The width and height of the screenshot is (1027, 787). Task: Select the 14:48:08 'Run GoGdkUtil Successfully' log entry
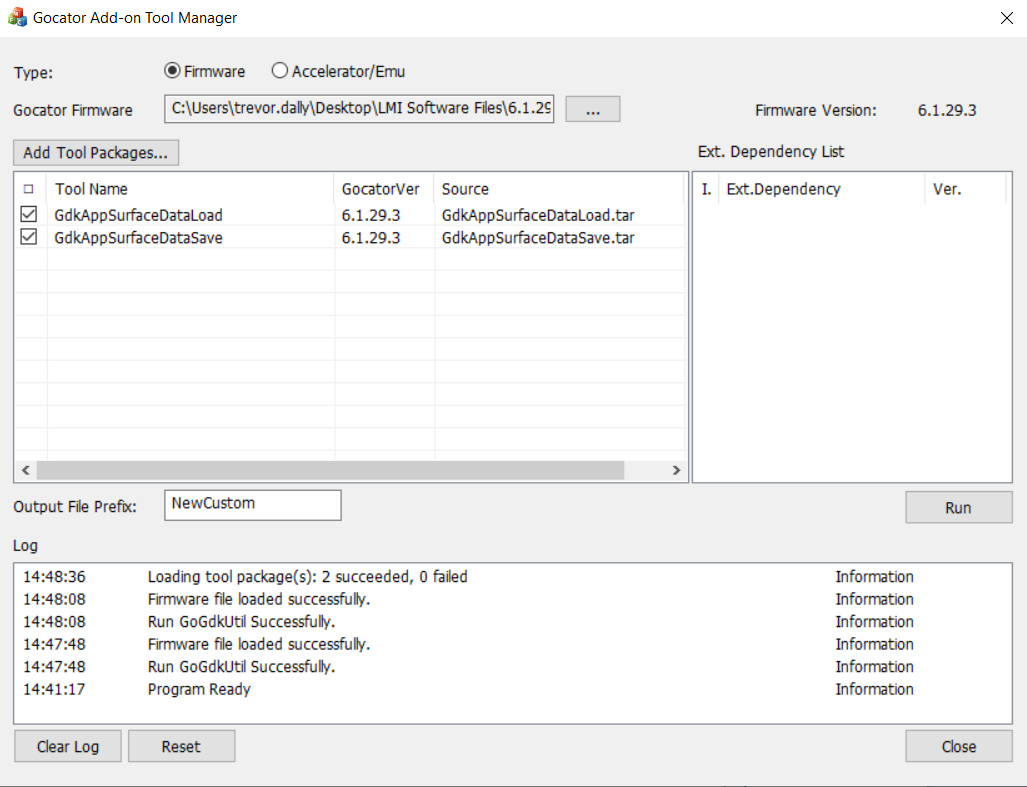512,621
